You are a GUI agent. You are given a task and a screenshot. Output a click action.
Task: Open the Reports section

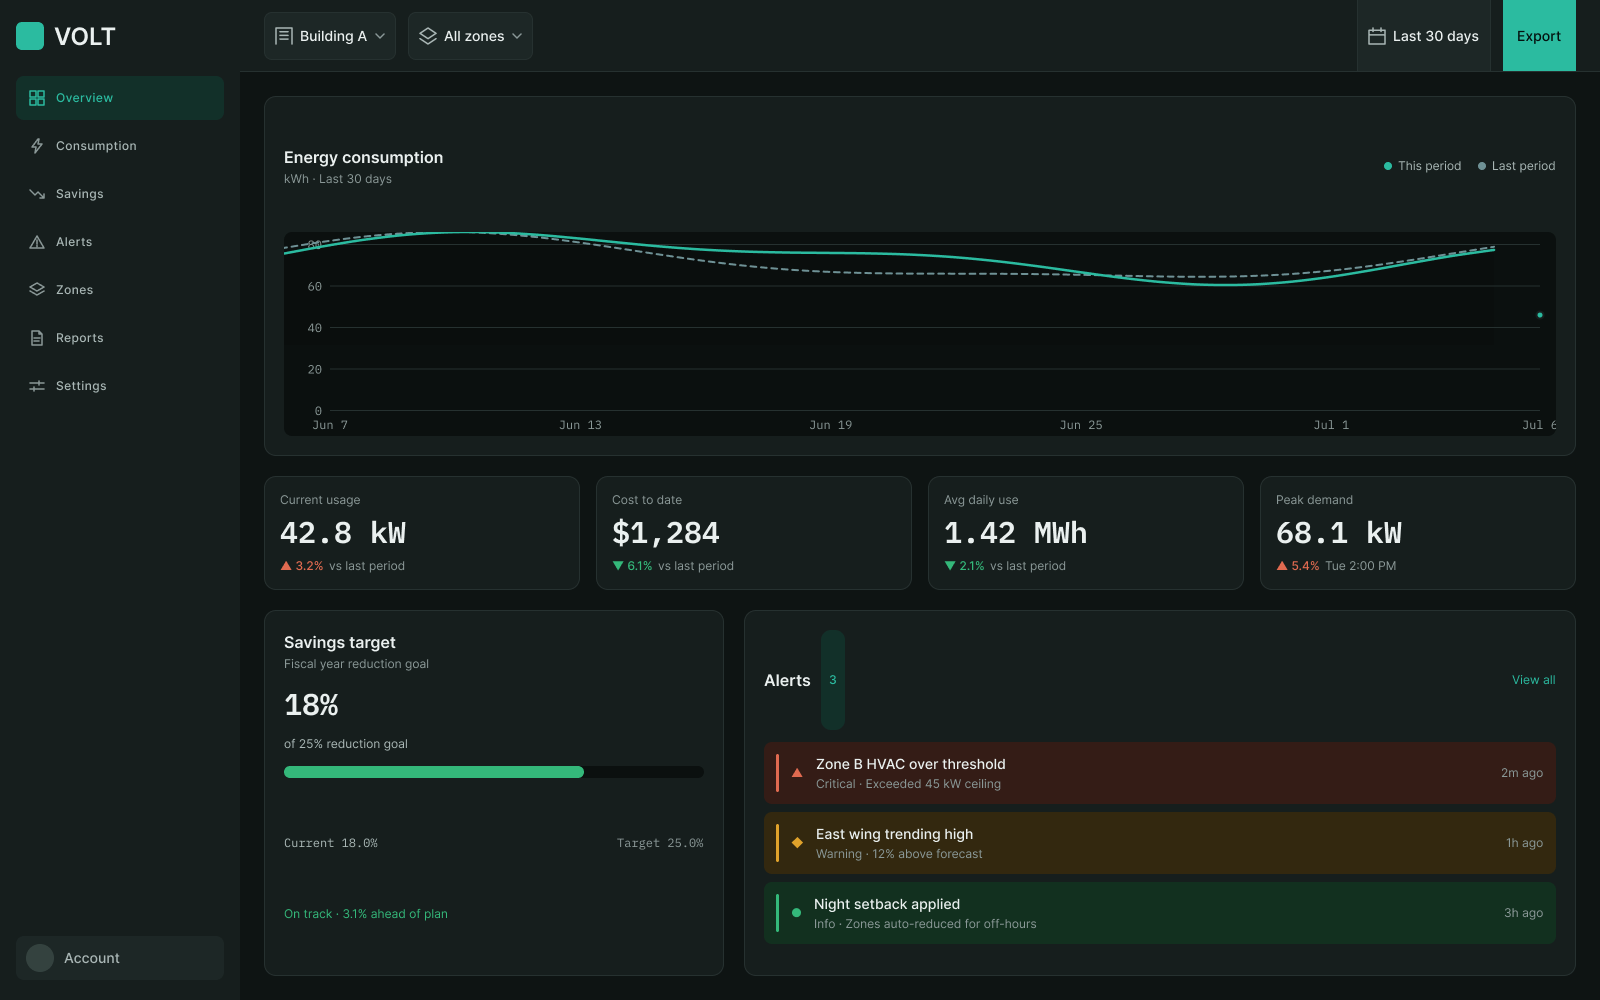[120, 338]
